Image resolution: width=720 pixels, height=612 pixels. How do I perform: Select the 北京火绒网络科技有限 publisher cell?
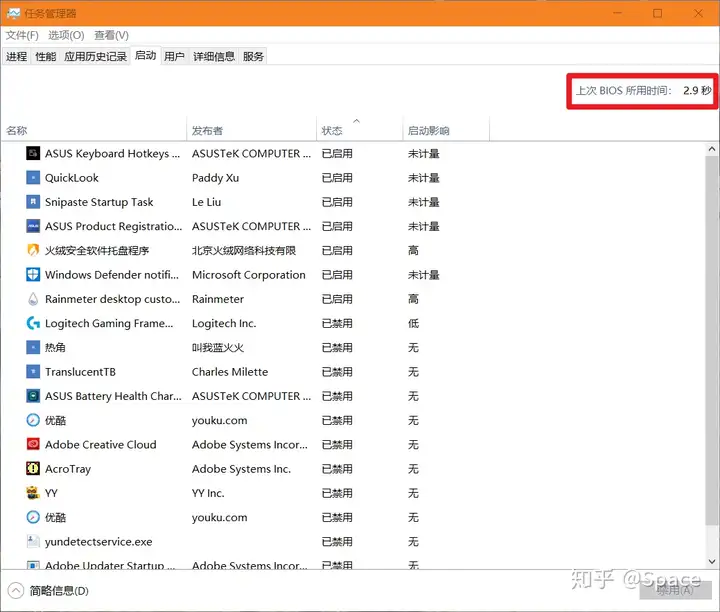(244, 250)
